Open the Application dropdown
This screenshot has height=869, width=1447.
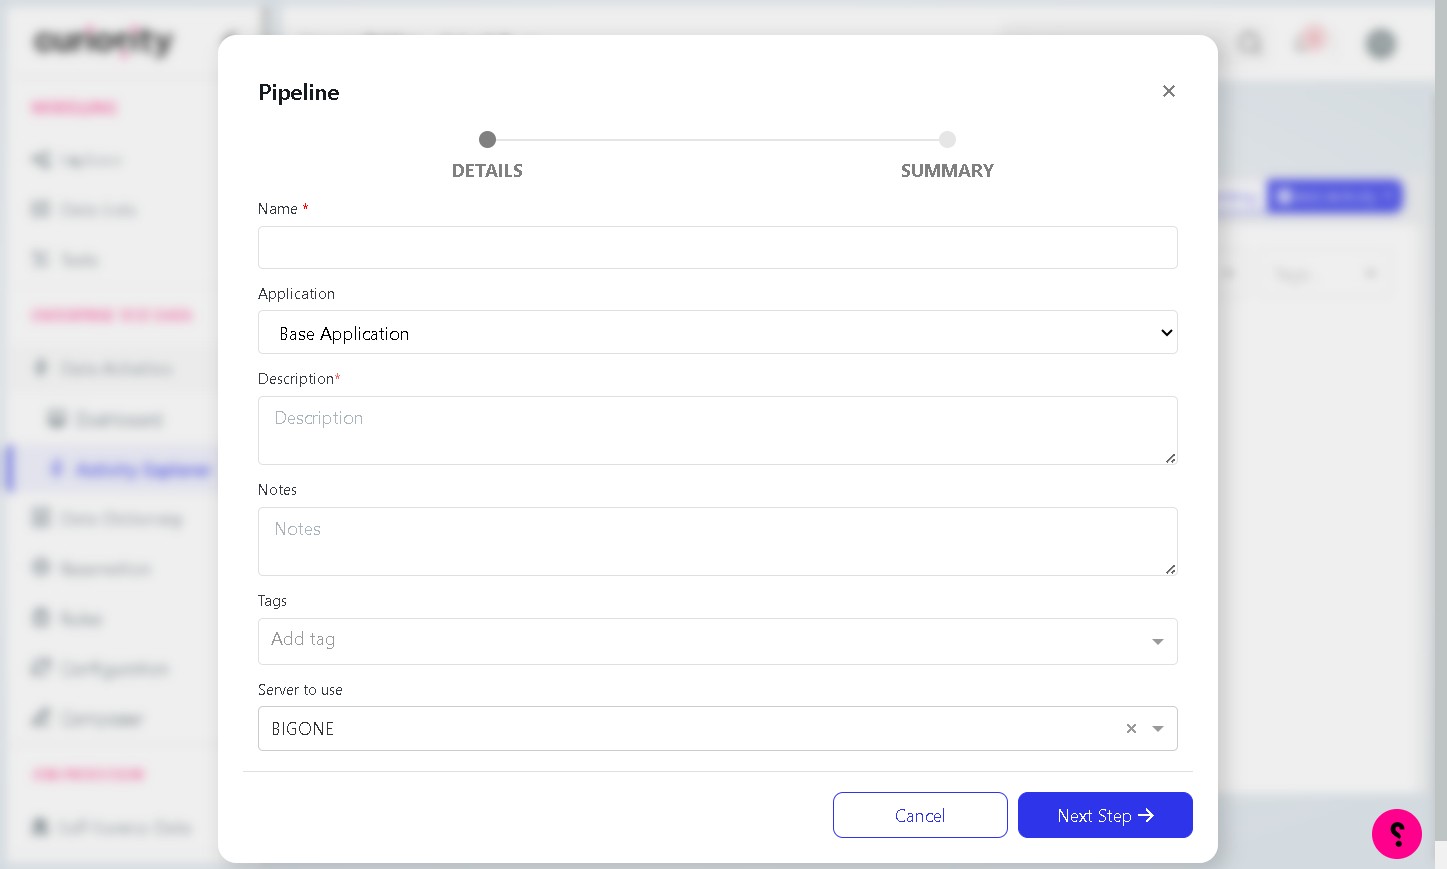click(x=717, y=333)
